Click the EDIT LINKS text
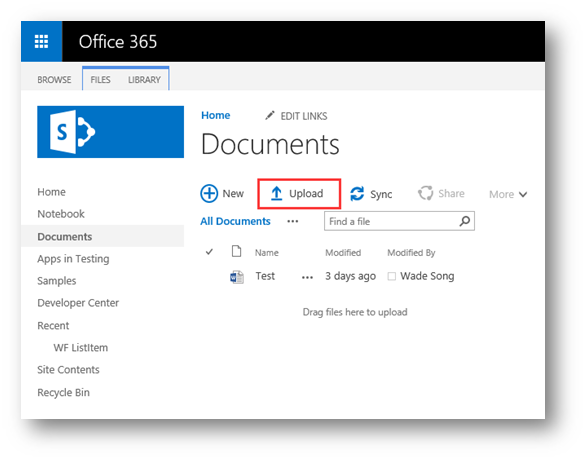 (304, 116)
